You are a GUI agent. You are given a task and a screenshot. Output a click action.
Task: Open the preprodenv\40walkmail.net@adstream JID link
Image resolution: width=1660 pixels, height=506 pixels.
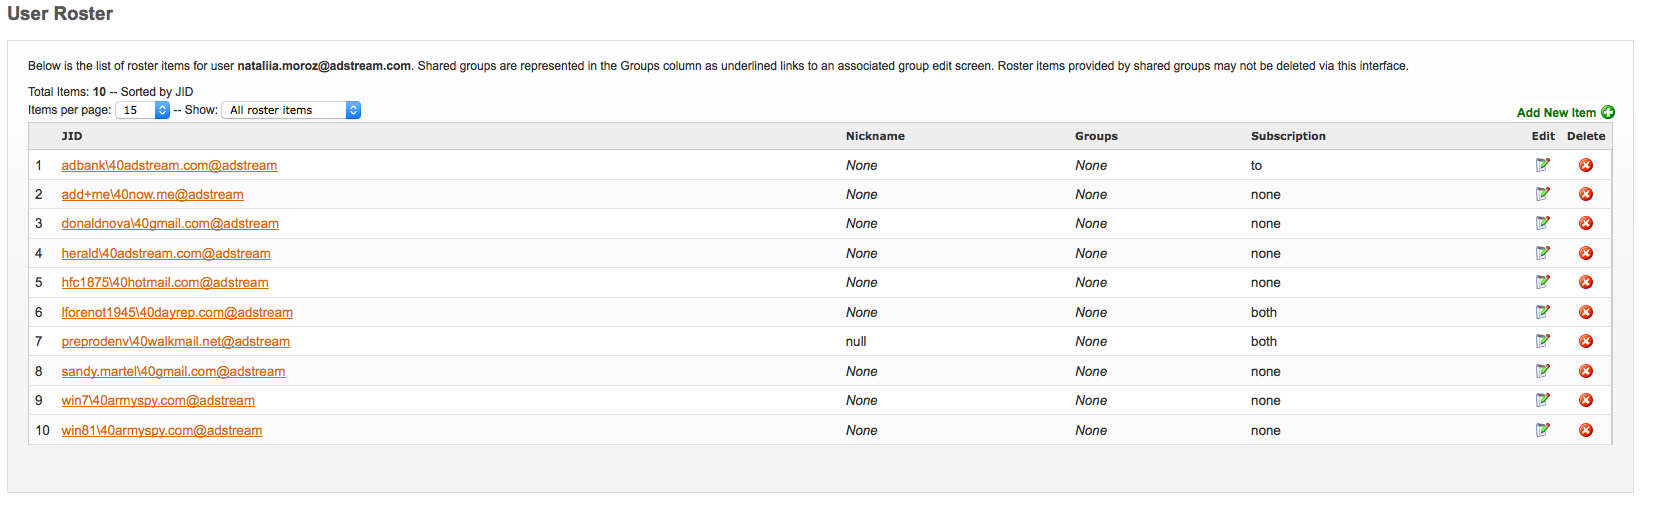point(175,341)
